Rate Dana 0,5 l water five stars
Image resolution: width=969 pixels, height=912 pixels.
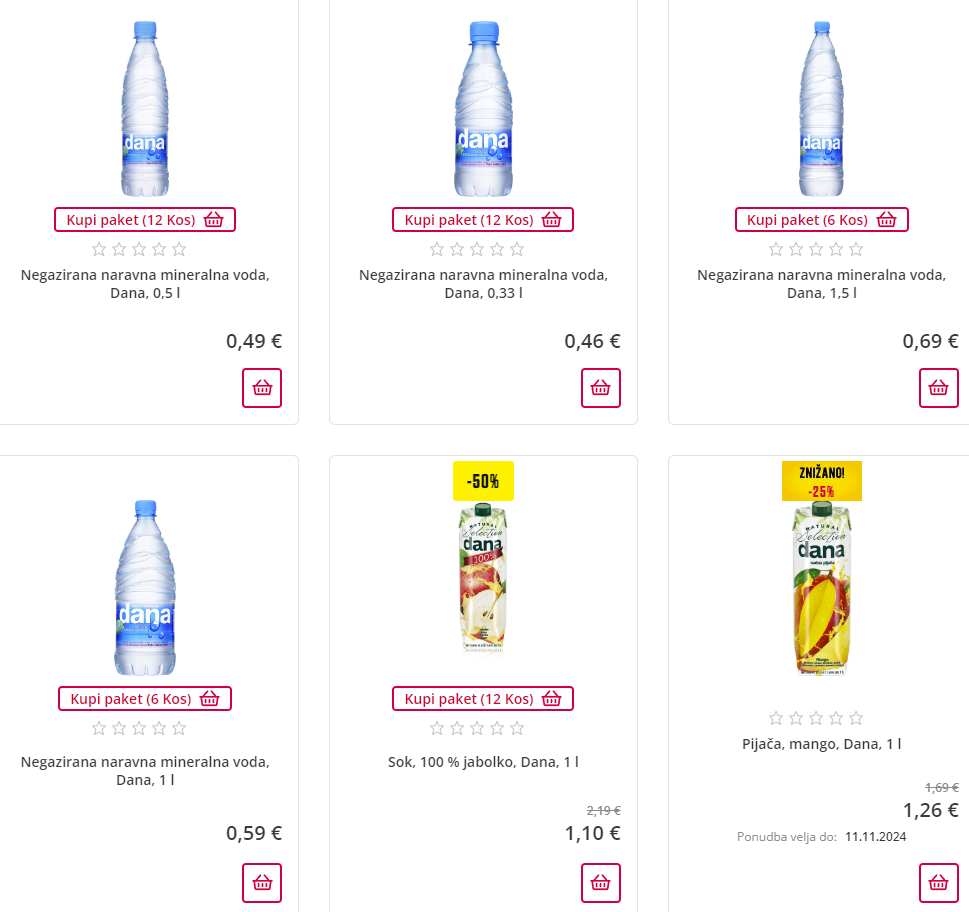point(179,249)
